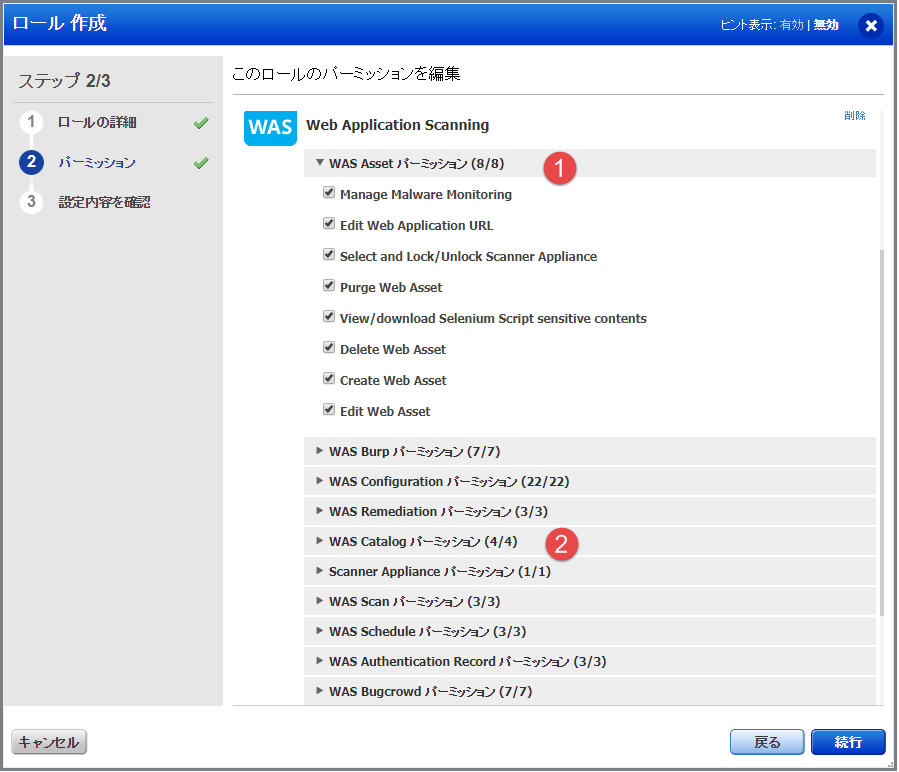Toggle Delete Web Asset checkbox

[x=329, y=349]
